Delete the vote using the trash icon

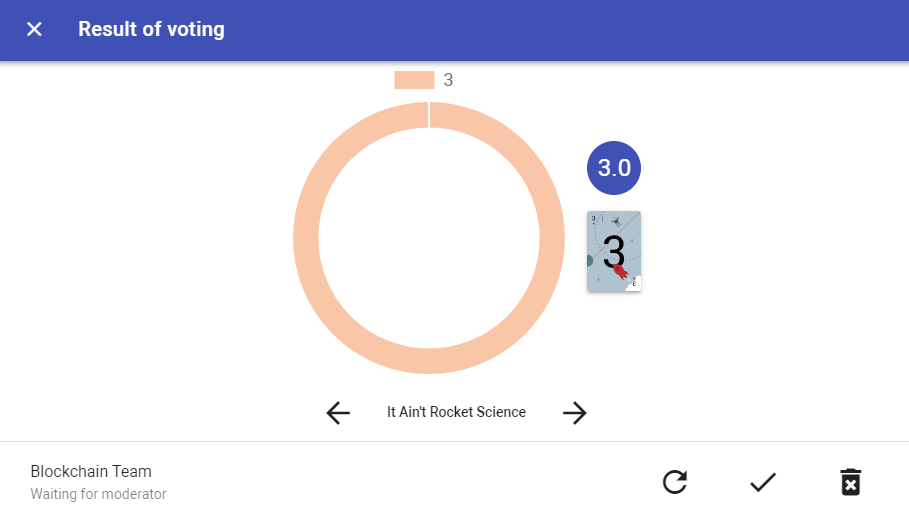(850, 482)
